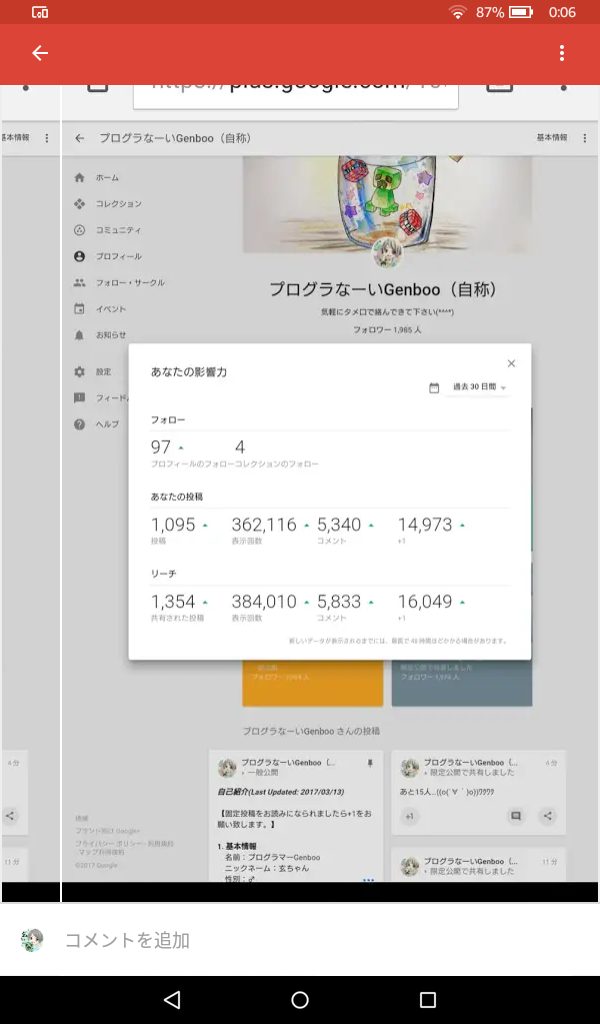Click the 4 collection follow count
The image size is (600, 1024).
(240, 447)
